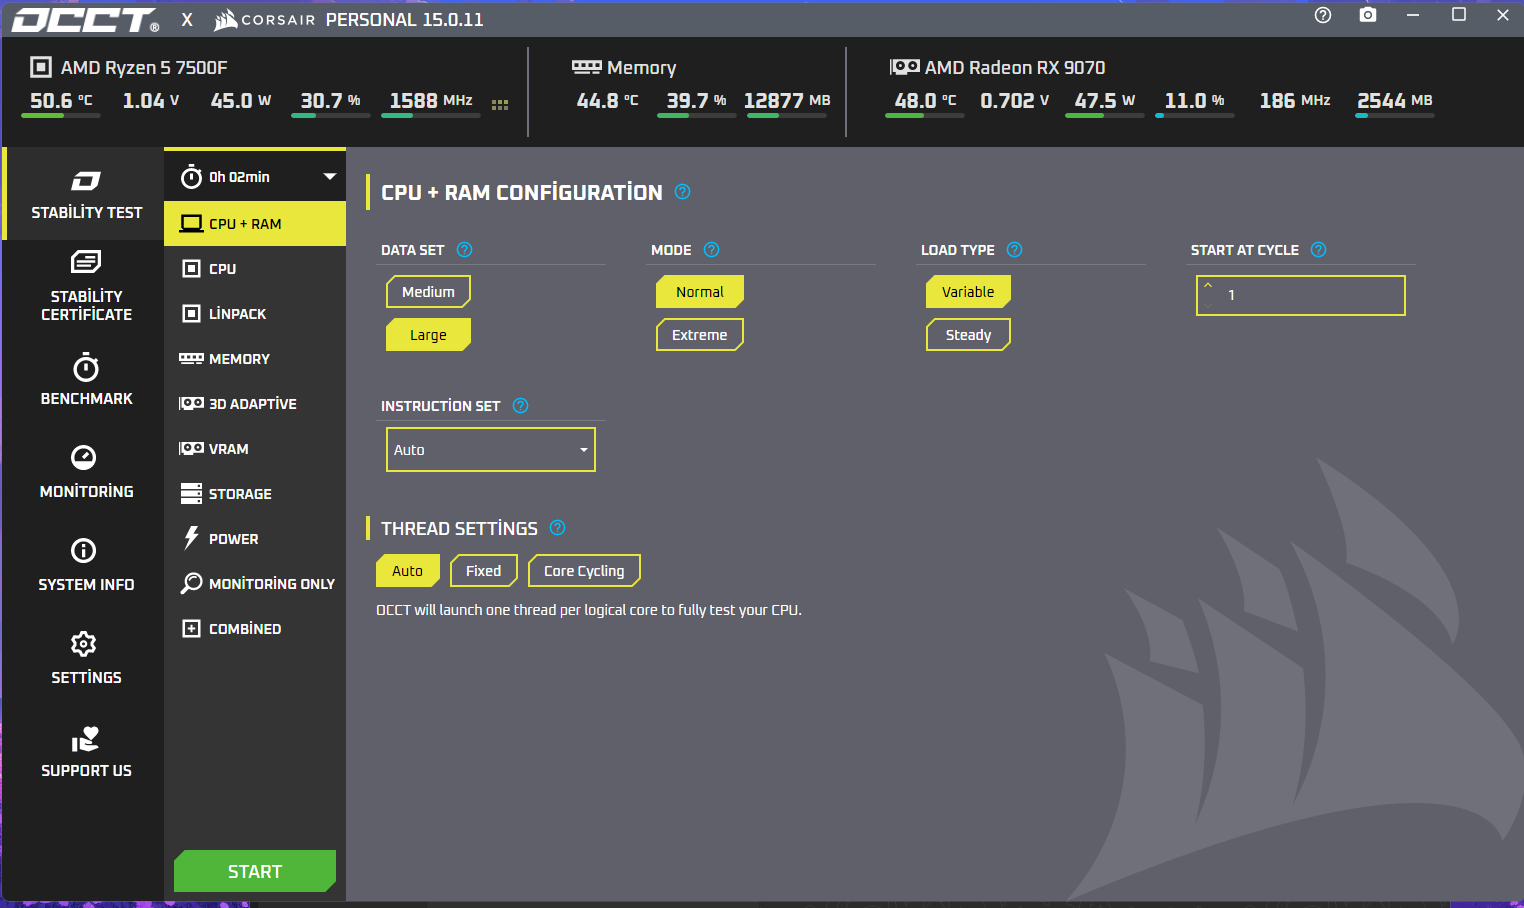Choose the Normal mode
This screenshot has height=908, width=1524.
pyautogui.click(x=700, y=292)
